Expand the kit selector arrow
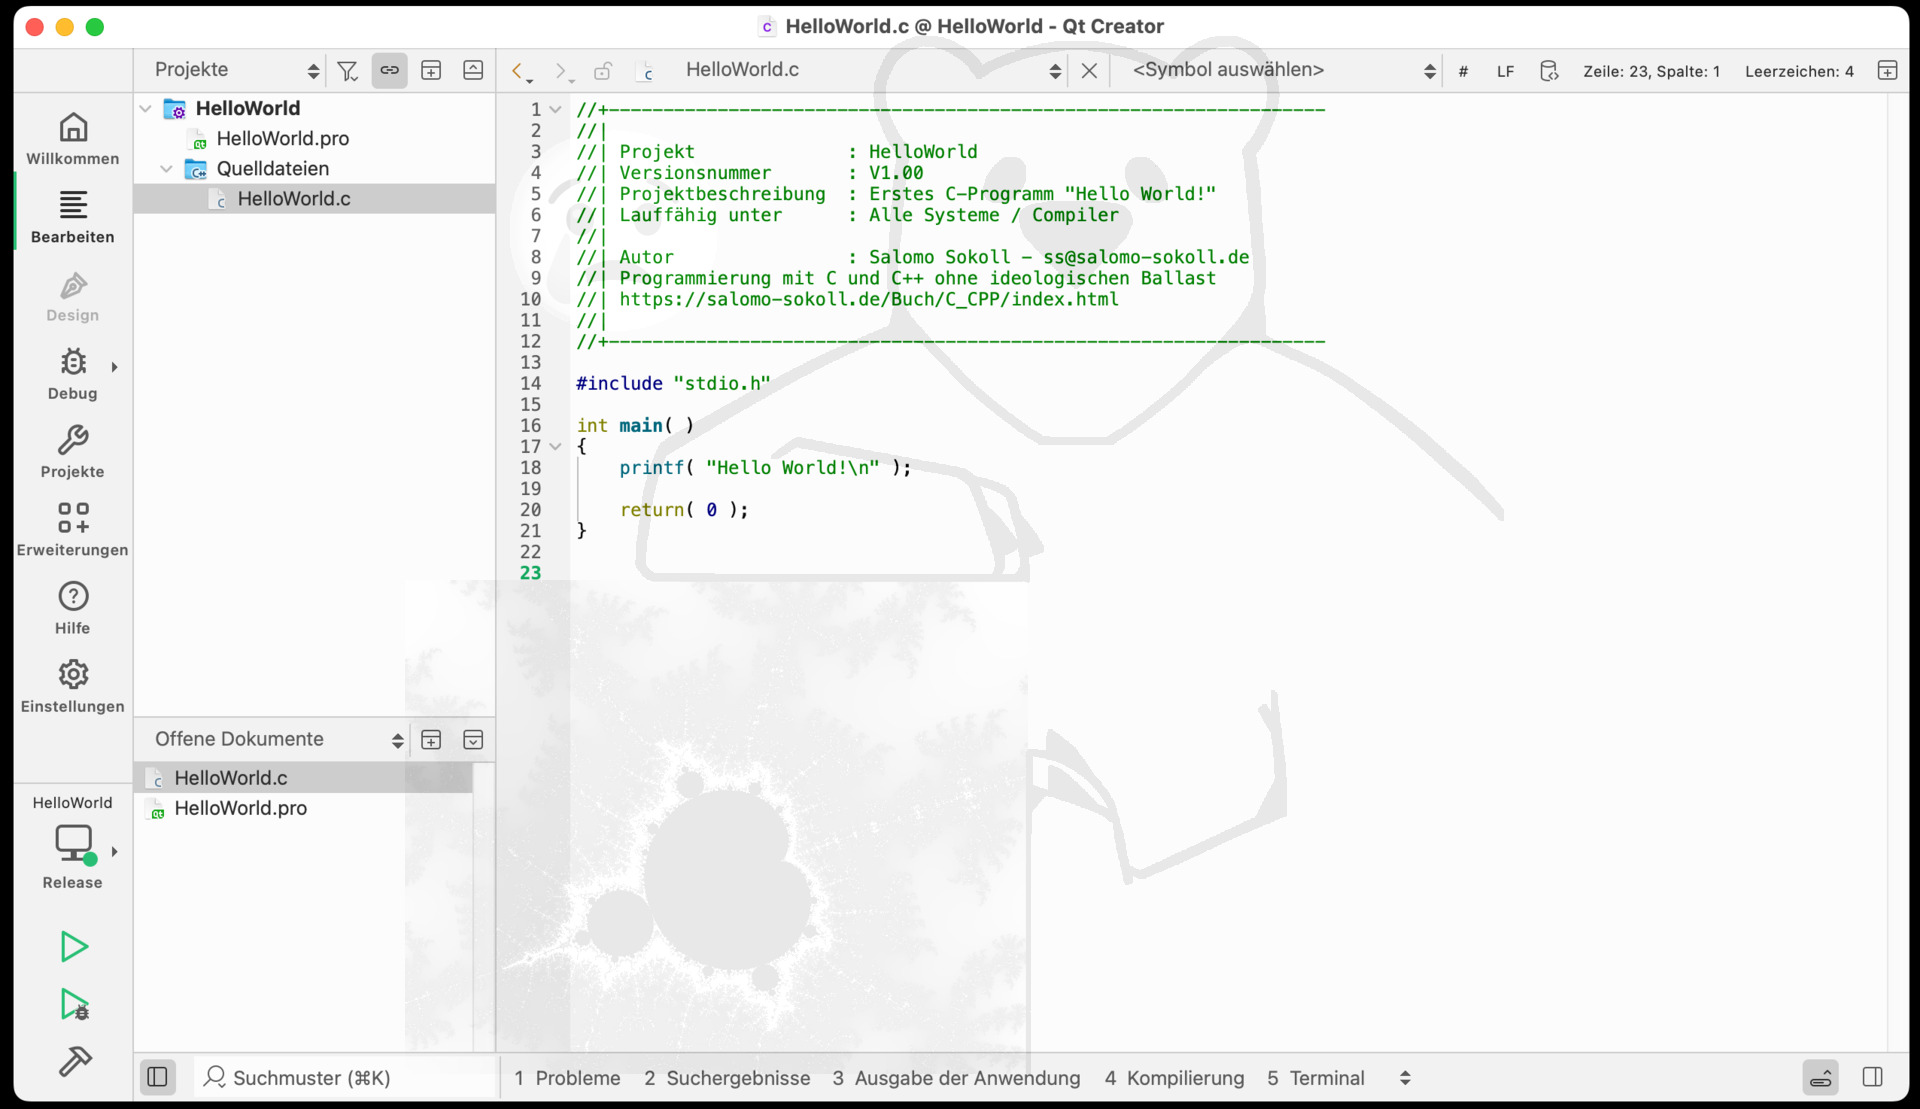This screenshot has width=1920, height=1109. click(x=114, y=851)
